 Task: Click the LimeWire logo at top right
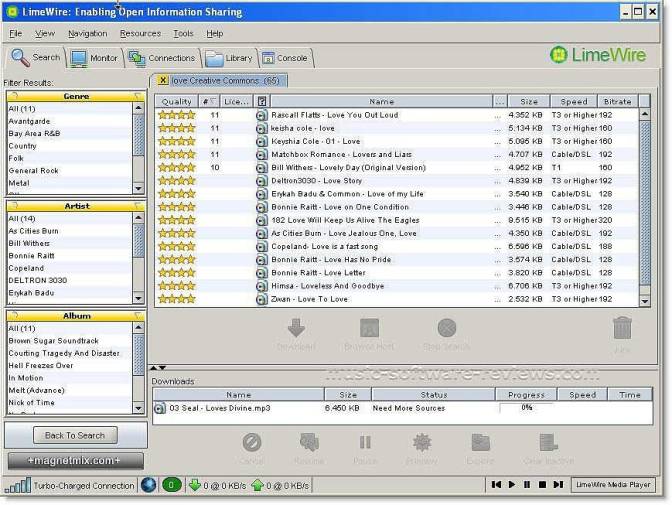pos(598,55)
